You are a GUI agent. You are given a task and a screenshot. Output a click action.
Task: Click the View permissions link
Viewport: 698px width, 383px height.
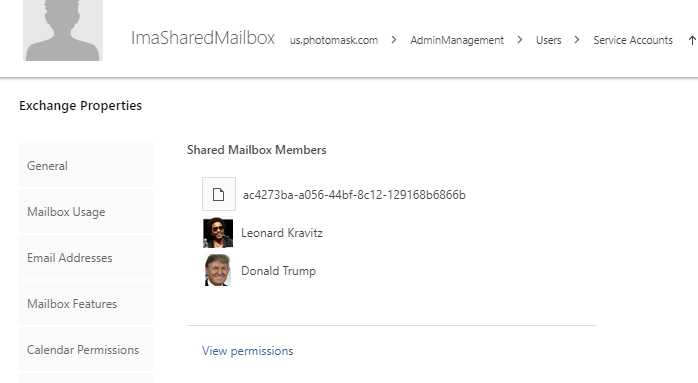point(248,351)
